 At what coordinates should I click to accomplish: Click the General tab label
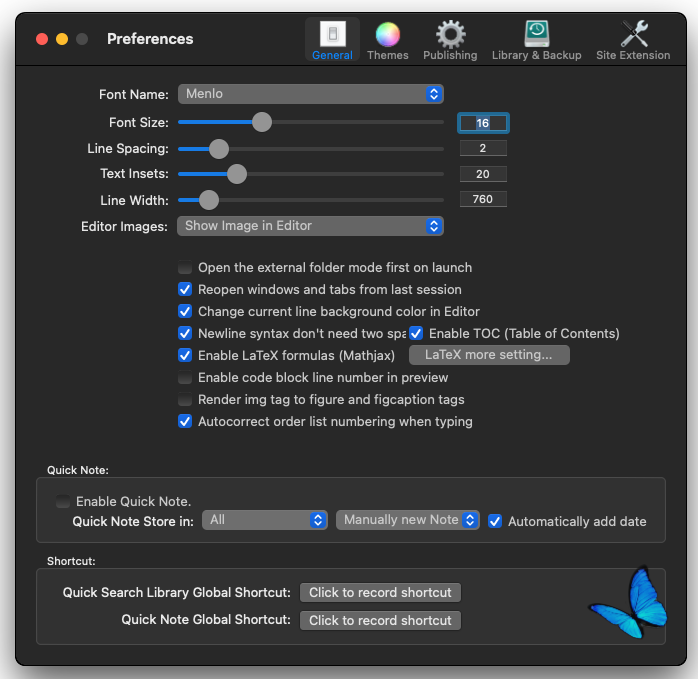[x=332, y=55]
